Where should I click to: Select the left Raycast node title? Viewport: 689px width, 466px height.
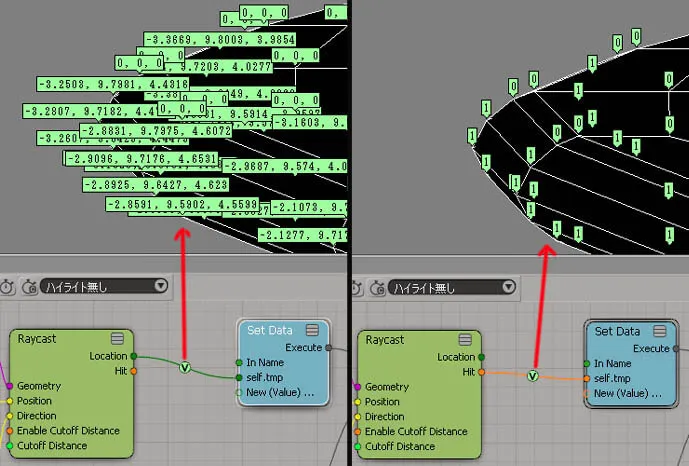coord(37,339)
